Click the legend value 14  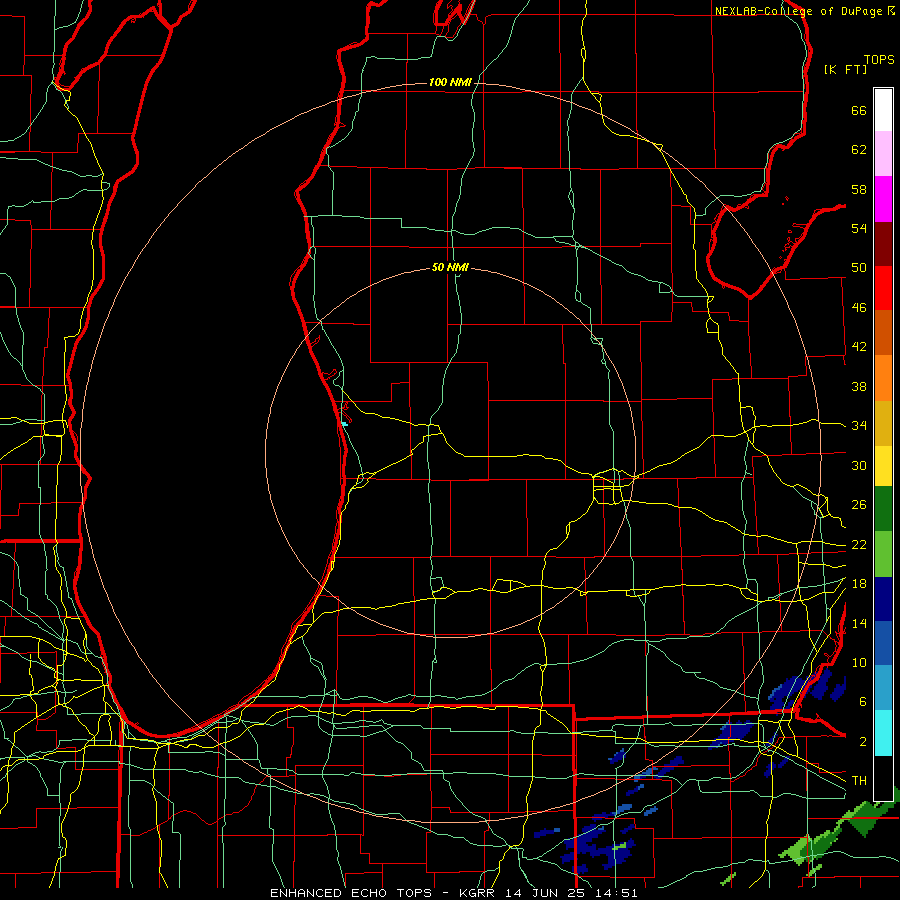click(x=859, y=623)
